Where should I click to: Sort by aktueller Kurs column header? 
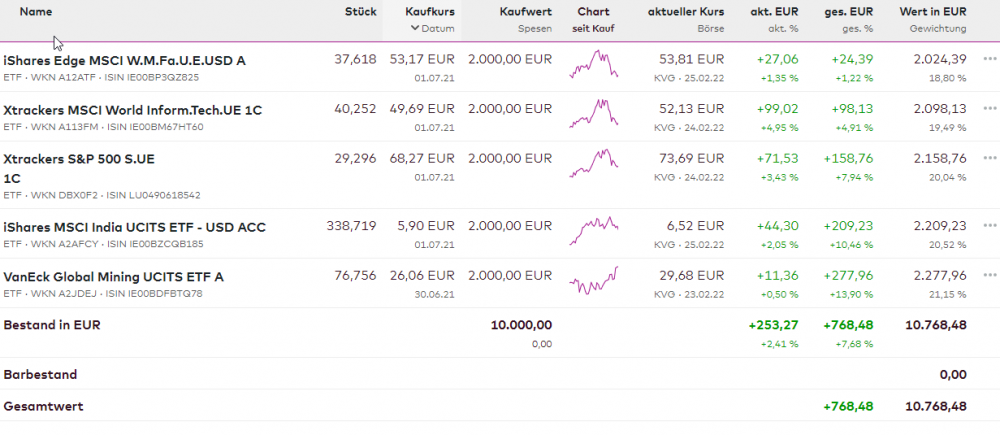(686, 12)
